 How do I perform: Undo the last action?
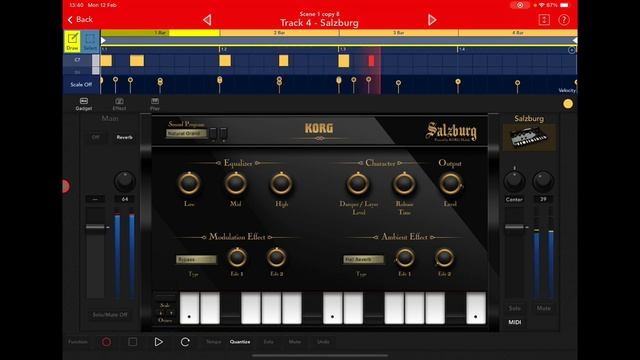[323, 342]
